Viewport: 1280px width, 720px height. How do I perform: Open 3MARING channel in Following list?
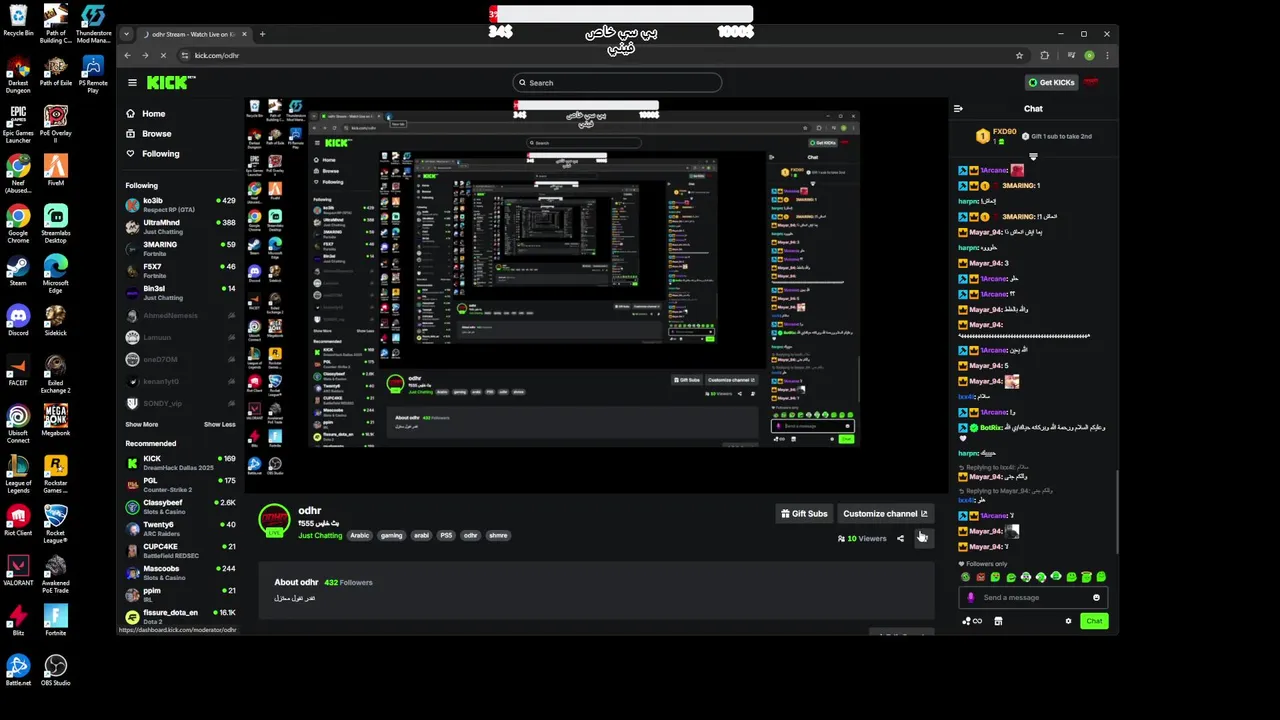coord(181,249)
